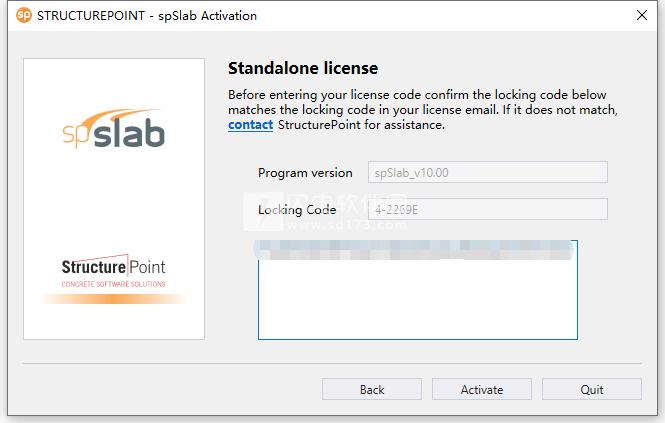Click the Concrete Software Solutions tagline

pos(114,284)
